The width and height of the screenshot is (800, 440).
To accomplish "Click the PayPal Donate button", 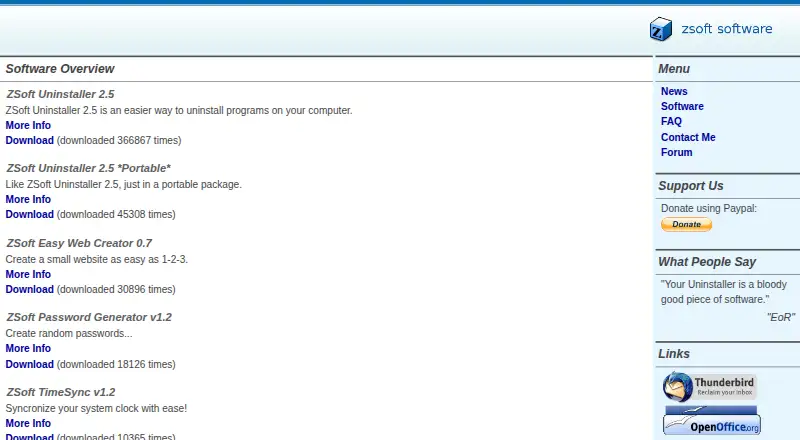I will pyautogui.click(x=686, y=225).
